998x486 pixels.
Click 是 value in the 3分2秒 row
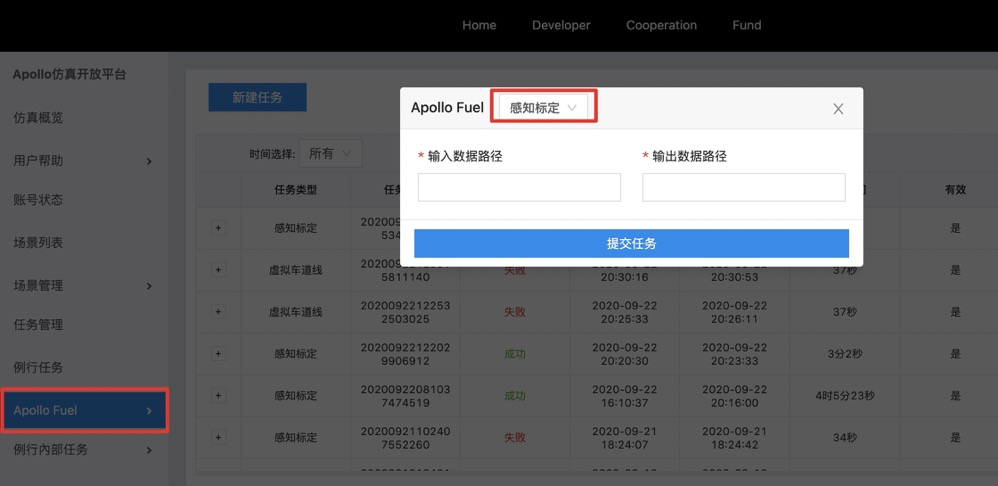(x=955, y=354)
